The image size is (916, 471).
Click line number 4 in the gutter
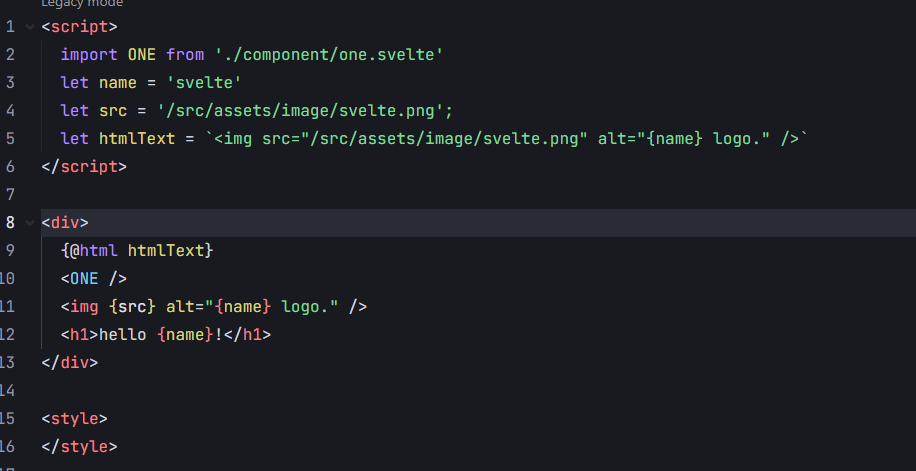10,111
